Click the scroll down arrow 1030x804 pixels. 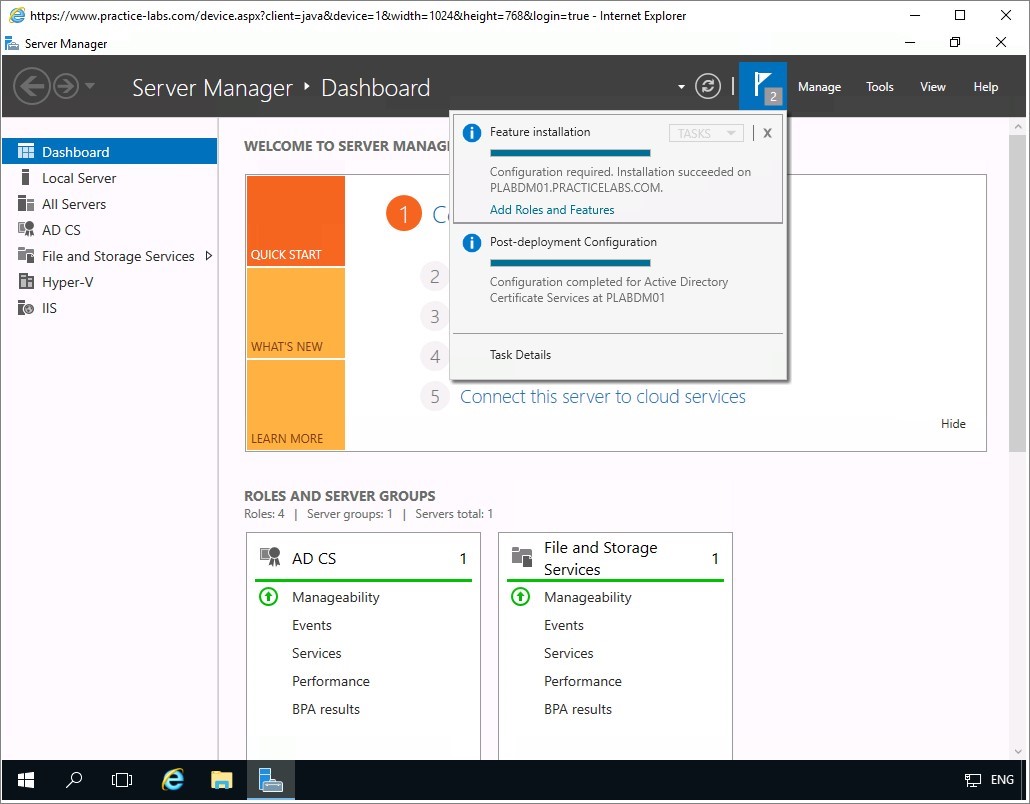[1018, 751]
